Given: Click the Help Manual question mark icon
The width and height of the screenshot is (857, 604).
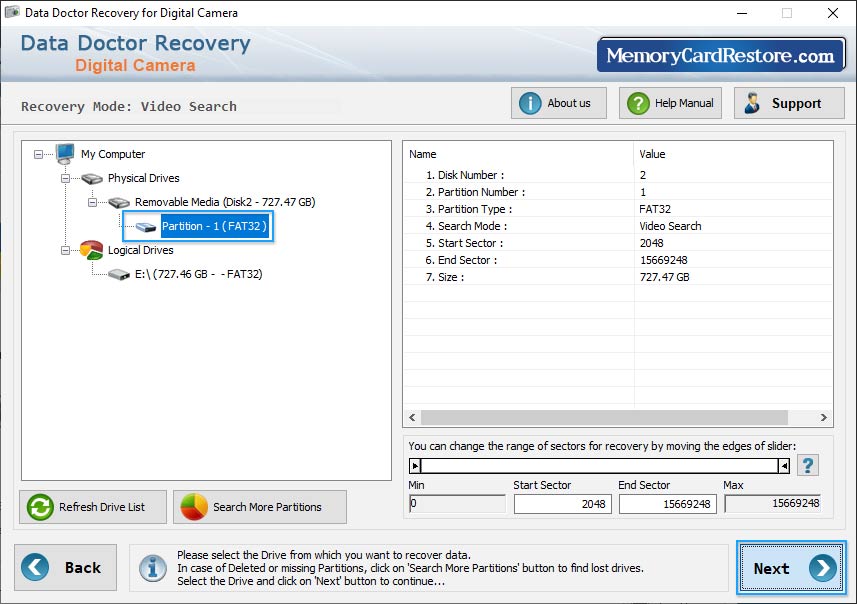Looking at the screenshot, I should pos(638,103).
